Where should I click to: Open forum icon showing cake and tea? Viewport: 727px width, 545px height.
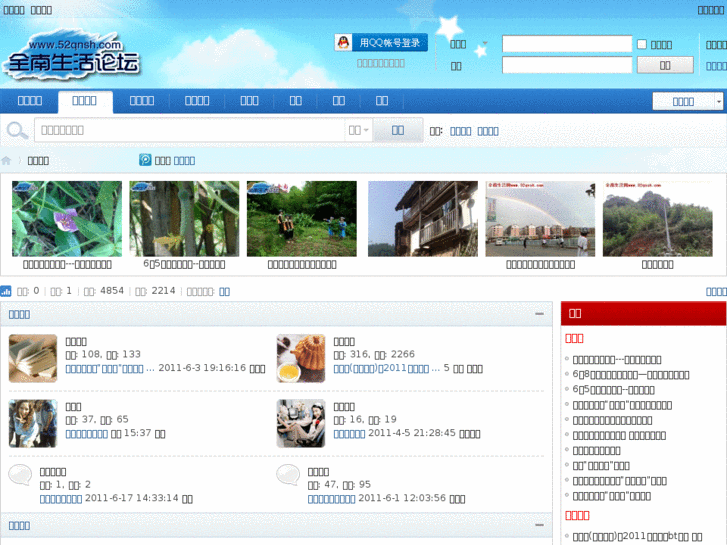point(301,358)
